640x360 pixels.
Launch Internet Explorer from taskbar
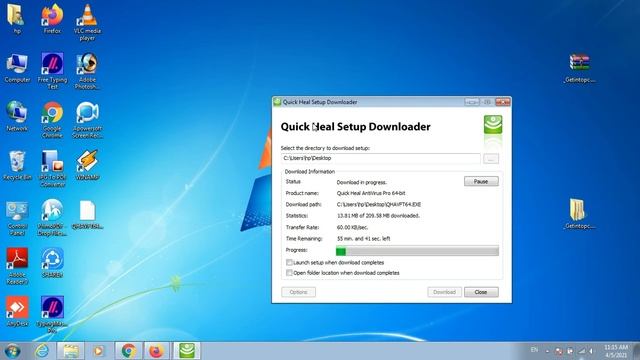pos(42,351)
